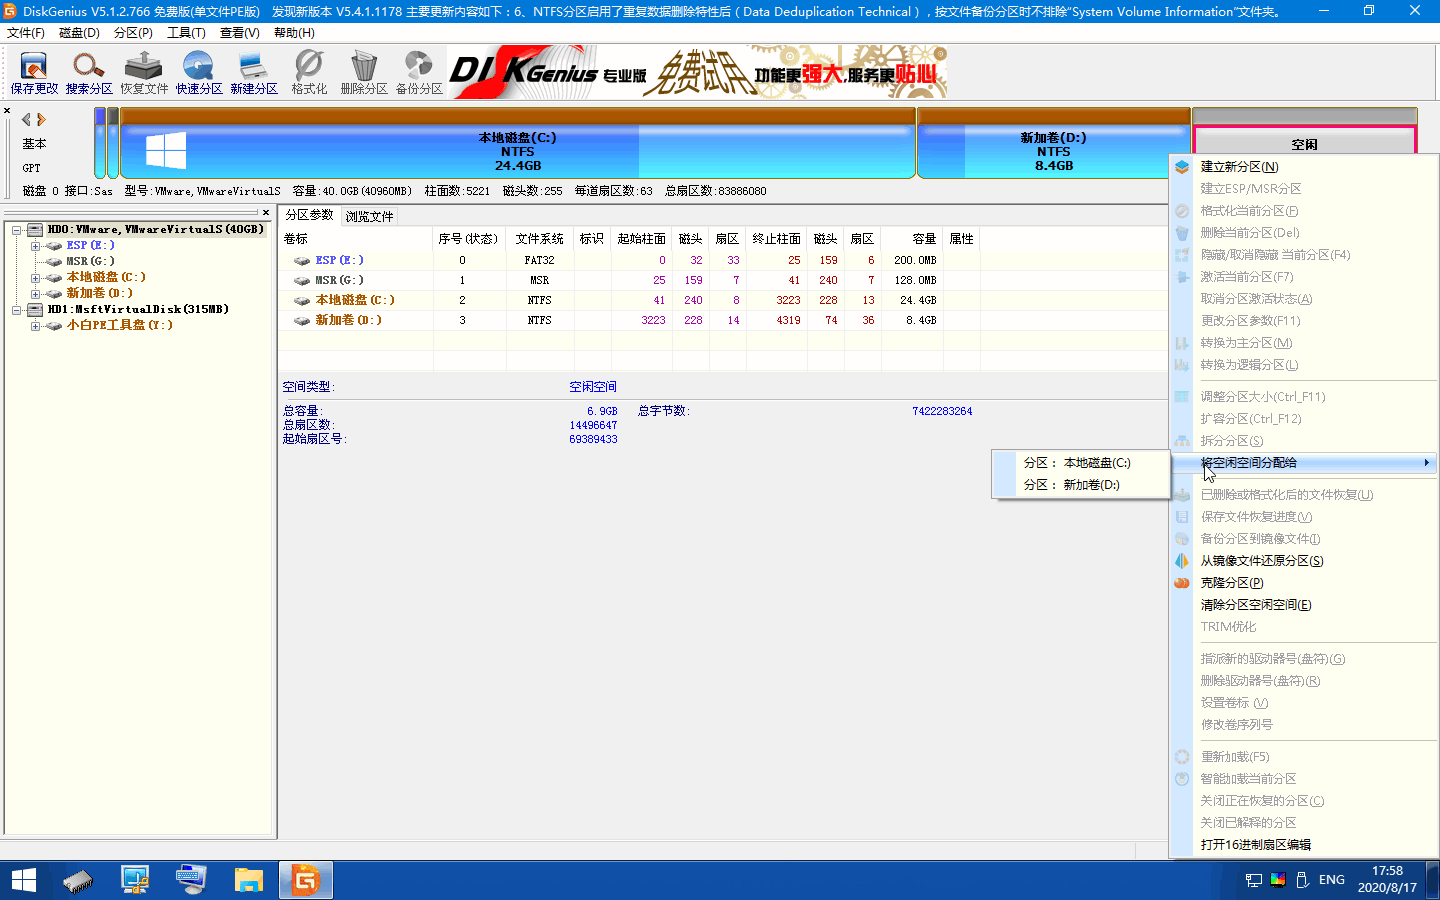
Task: Open the 磁盘(D) menu
Action: (x=79, y=33)
